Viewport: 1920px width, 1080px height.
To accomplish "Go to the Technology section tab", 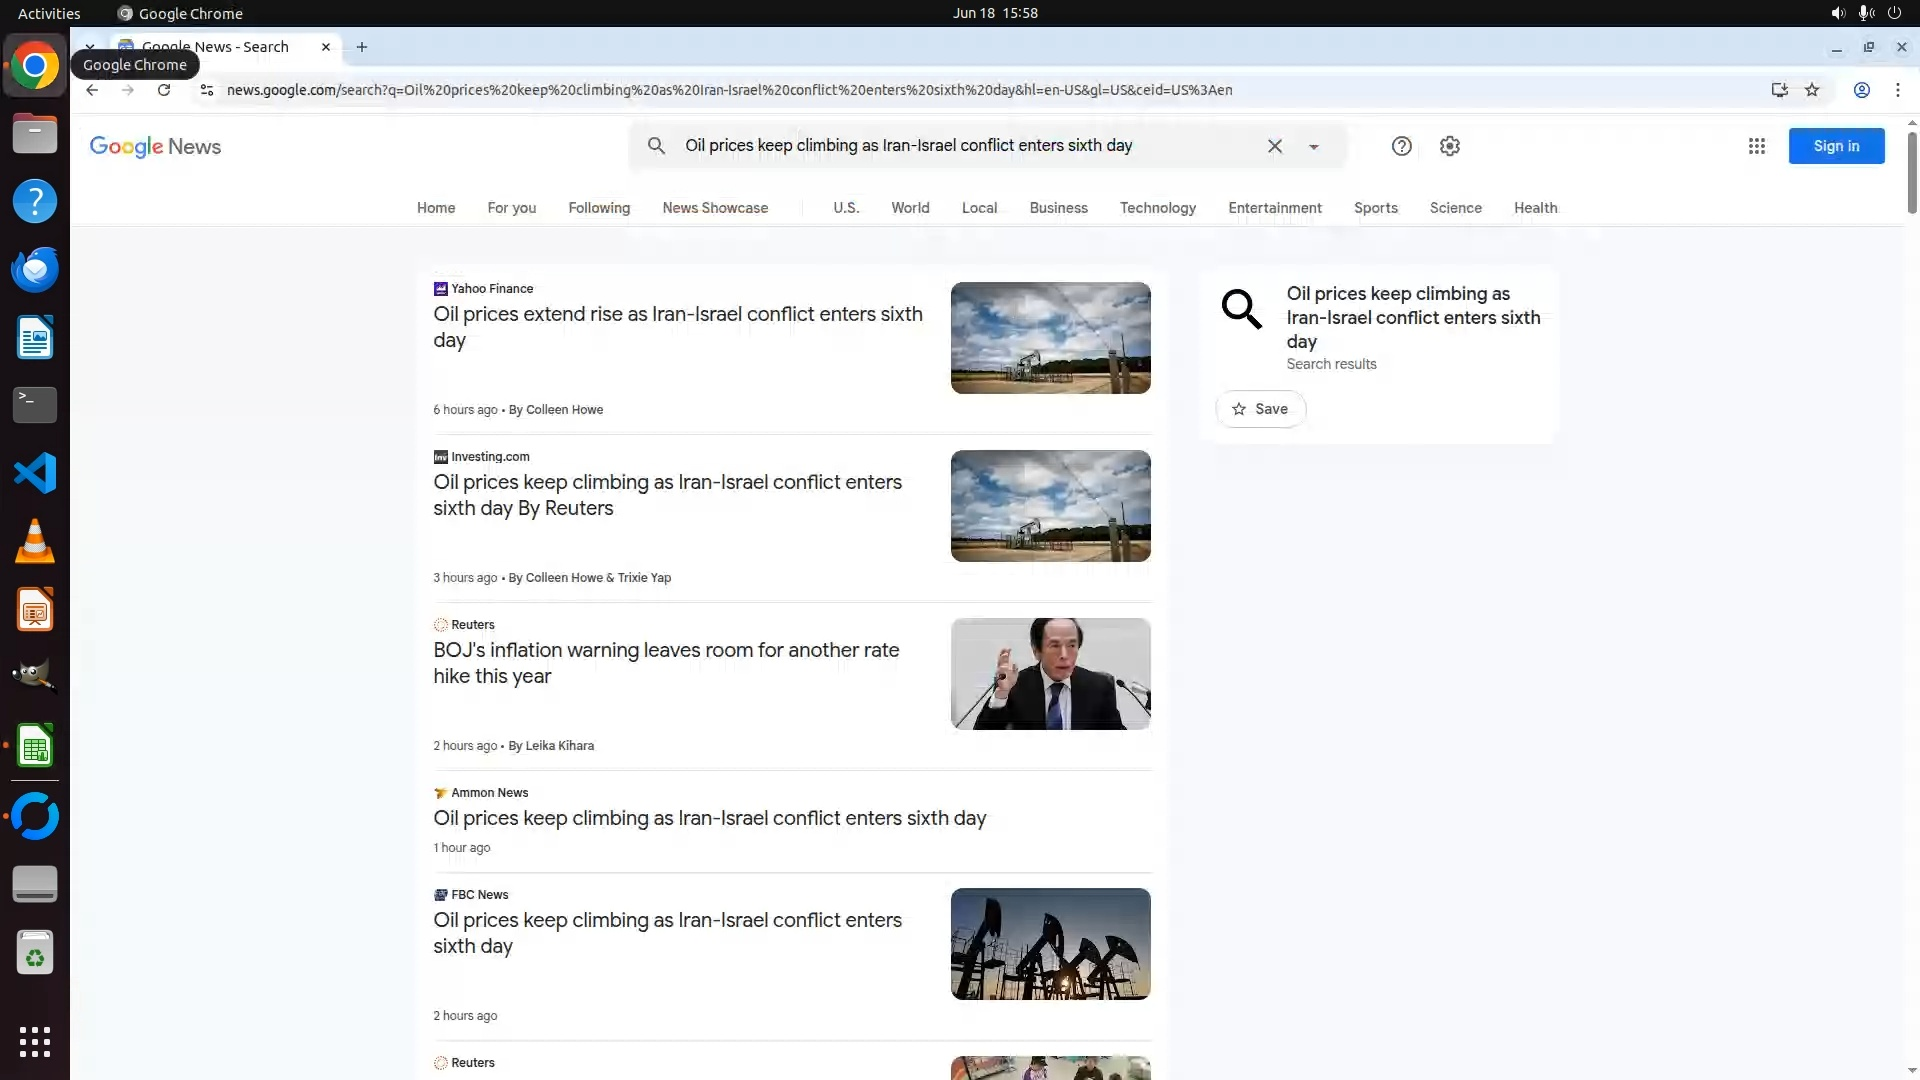I will (1157, 208).
